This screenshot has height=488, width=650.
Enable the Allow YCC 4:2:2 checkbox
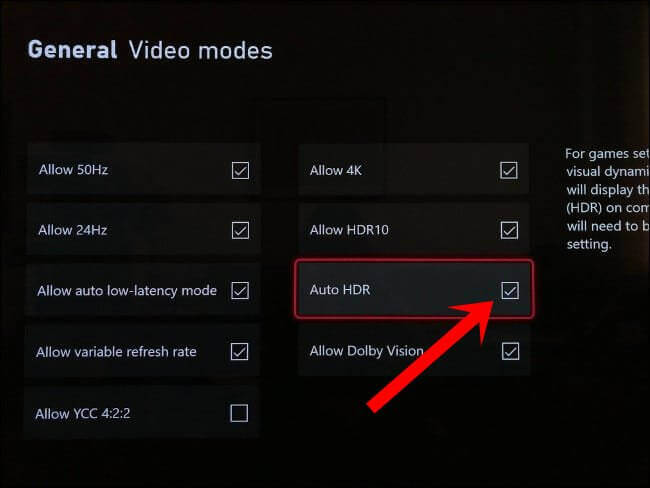point(239,413)
